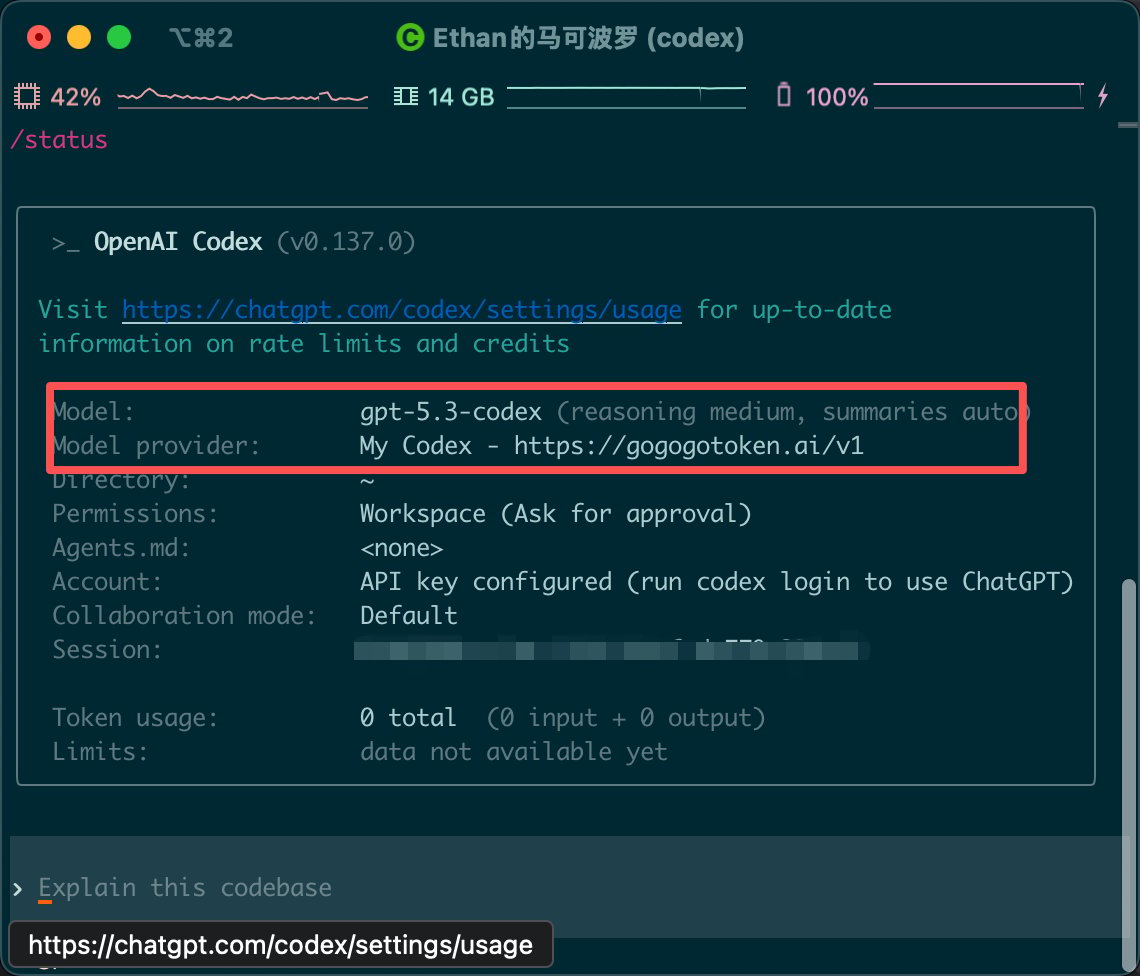Click the yellow minimize window button

pyautogui.click(x=79, y=37)
